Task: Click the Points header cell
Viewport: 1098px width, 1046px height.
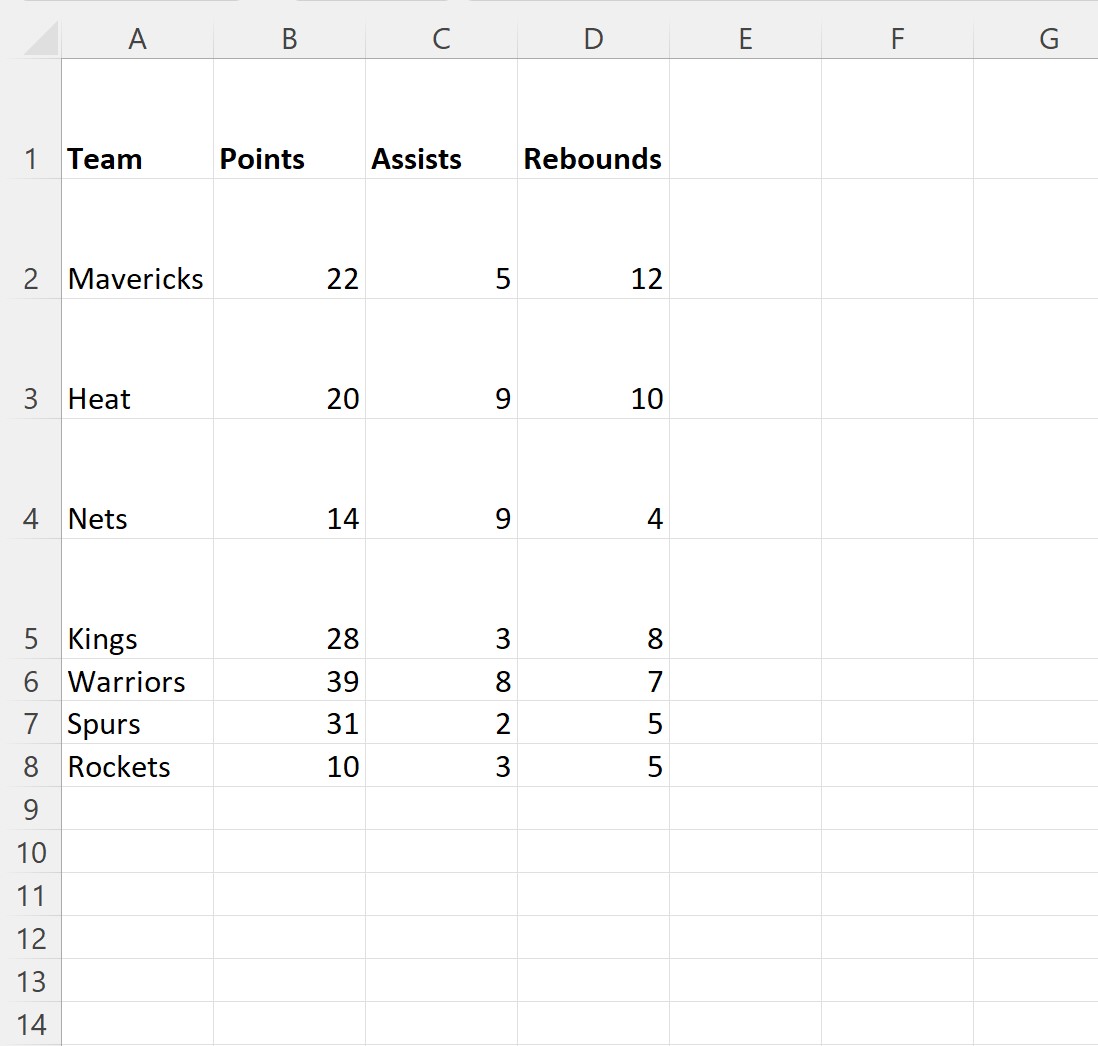Action: coord(289,119)
